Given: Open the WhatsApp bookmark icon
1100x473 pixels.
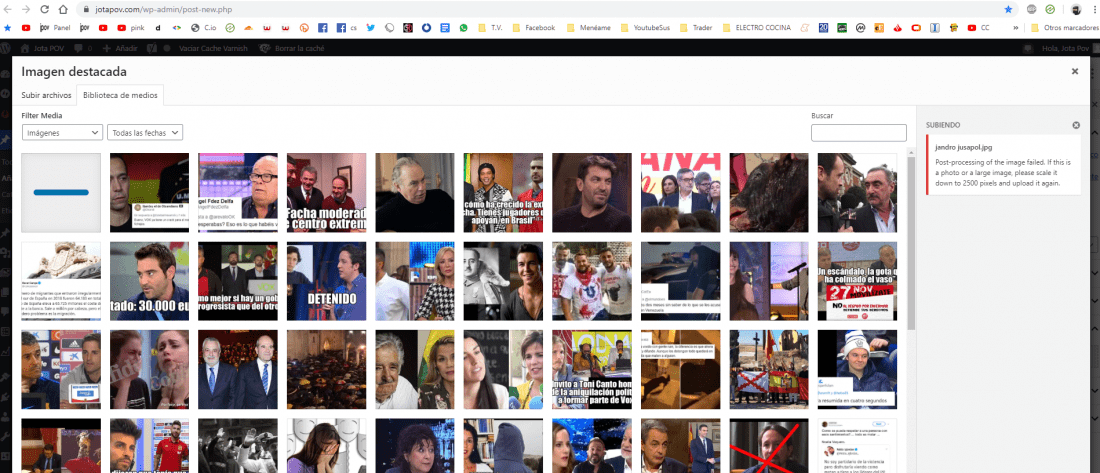Looking at the screenshot, I should coord(463,28).
